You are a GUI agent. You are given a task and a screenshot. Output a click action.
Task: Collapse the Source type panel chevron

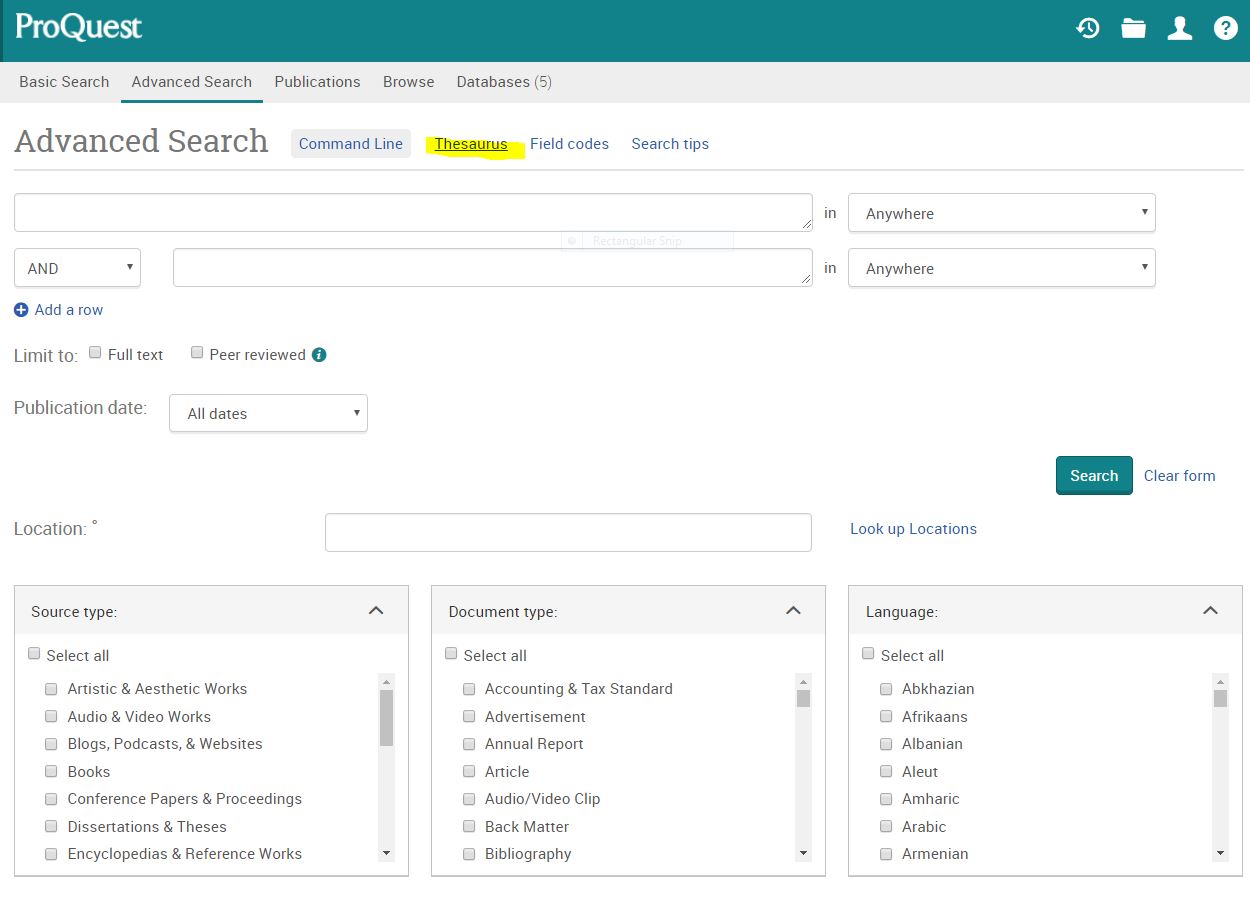click(x=376, y=610)
